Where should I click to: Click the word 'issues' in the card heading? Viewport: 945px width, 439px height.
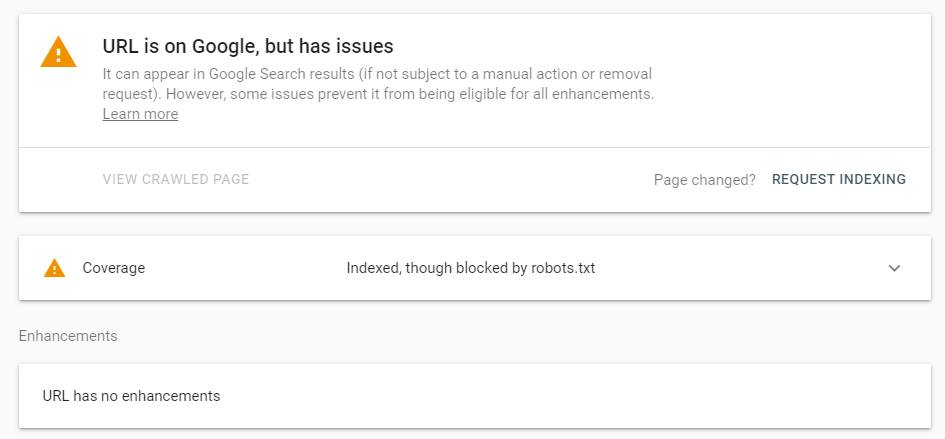[x=365, y=46]
